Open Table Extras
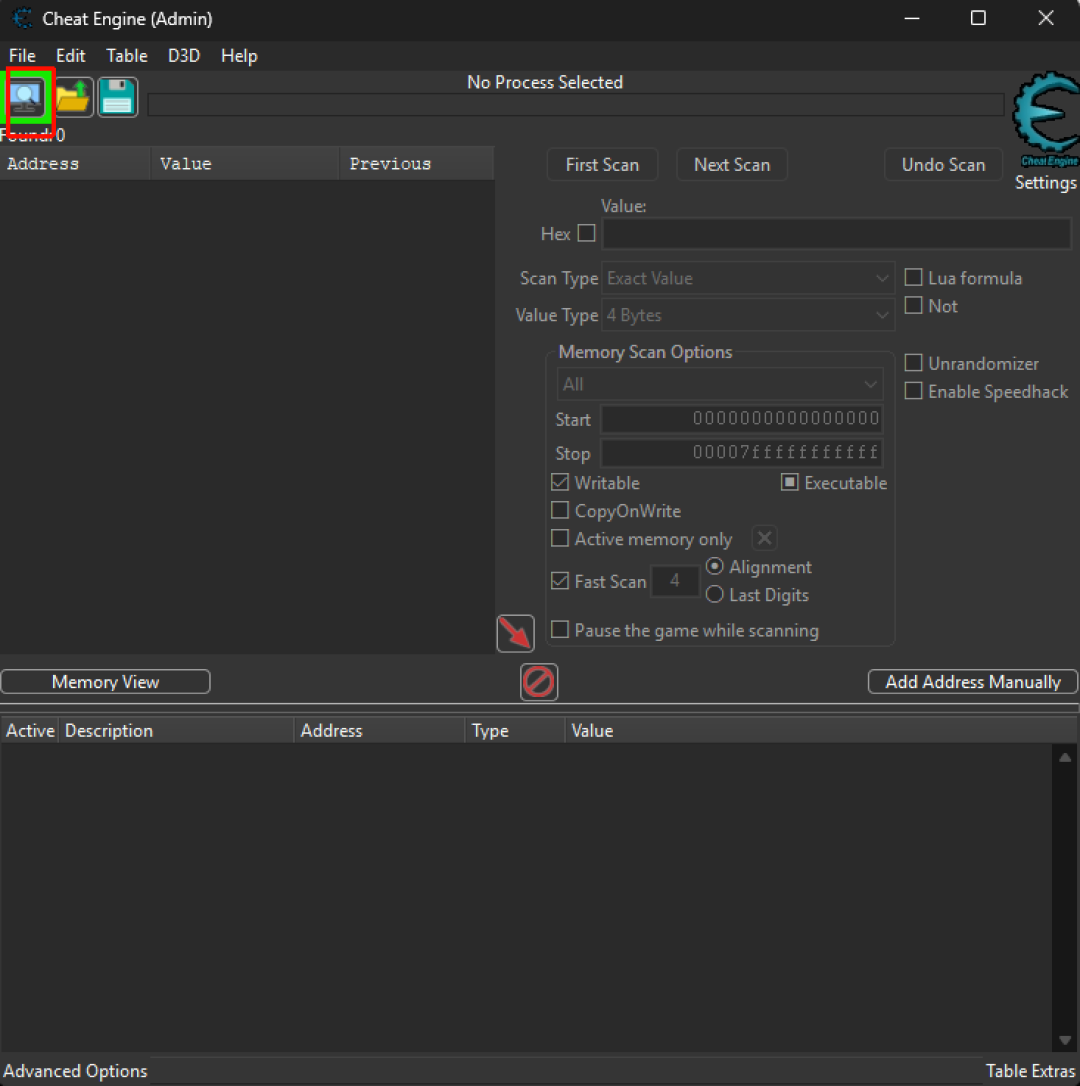 (1030, 1071)
